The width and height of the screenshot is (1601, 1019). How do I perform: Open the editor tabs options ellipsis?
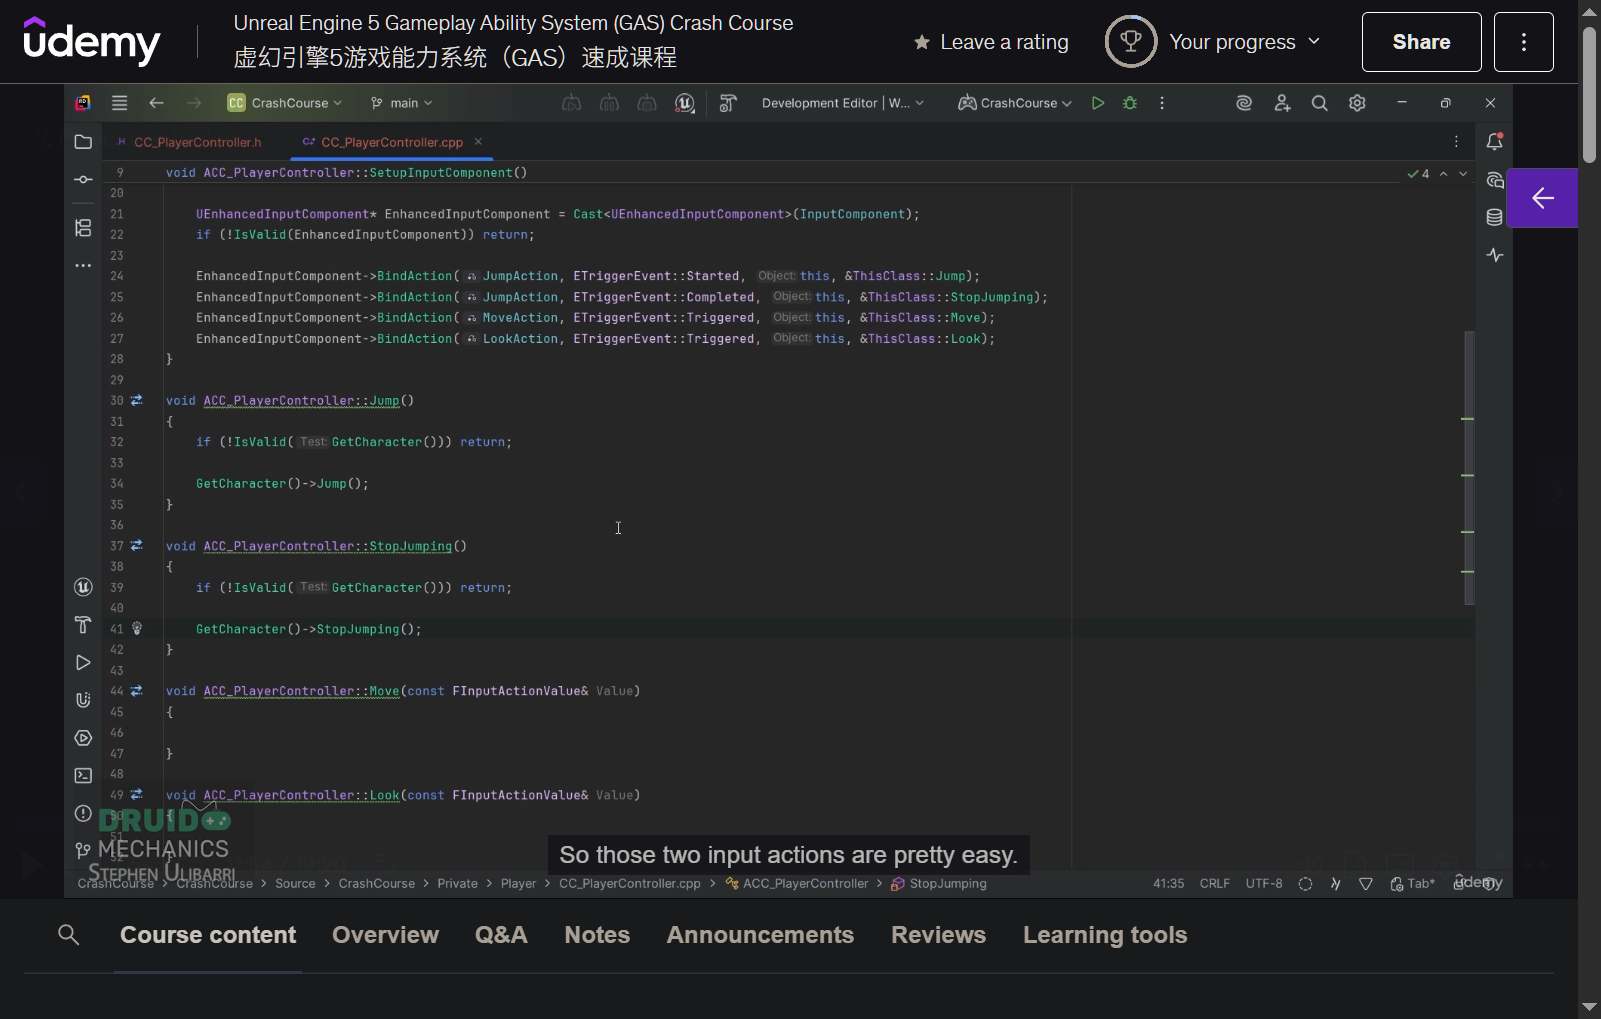pos(1456,142)
